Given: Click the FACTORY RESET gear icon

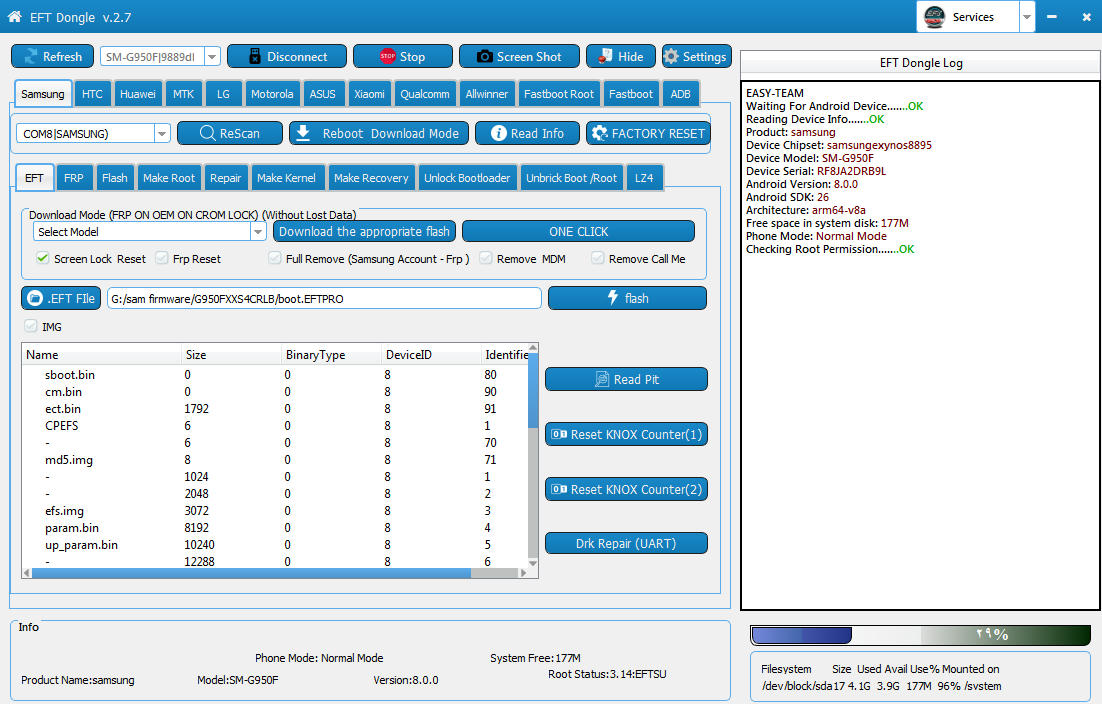Looking at the screenshot, I should (x=599, y=133).
